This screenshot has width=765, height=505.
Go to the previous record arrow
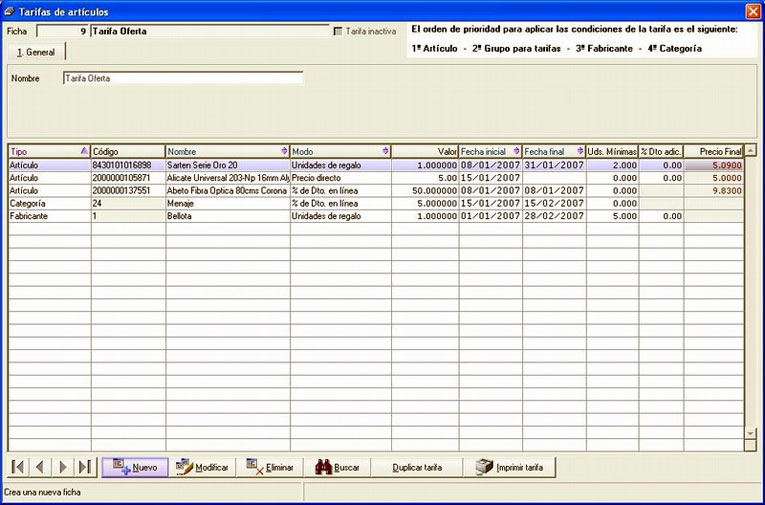point(40,467)
